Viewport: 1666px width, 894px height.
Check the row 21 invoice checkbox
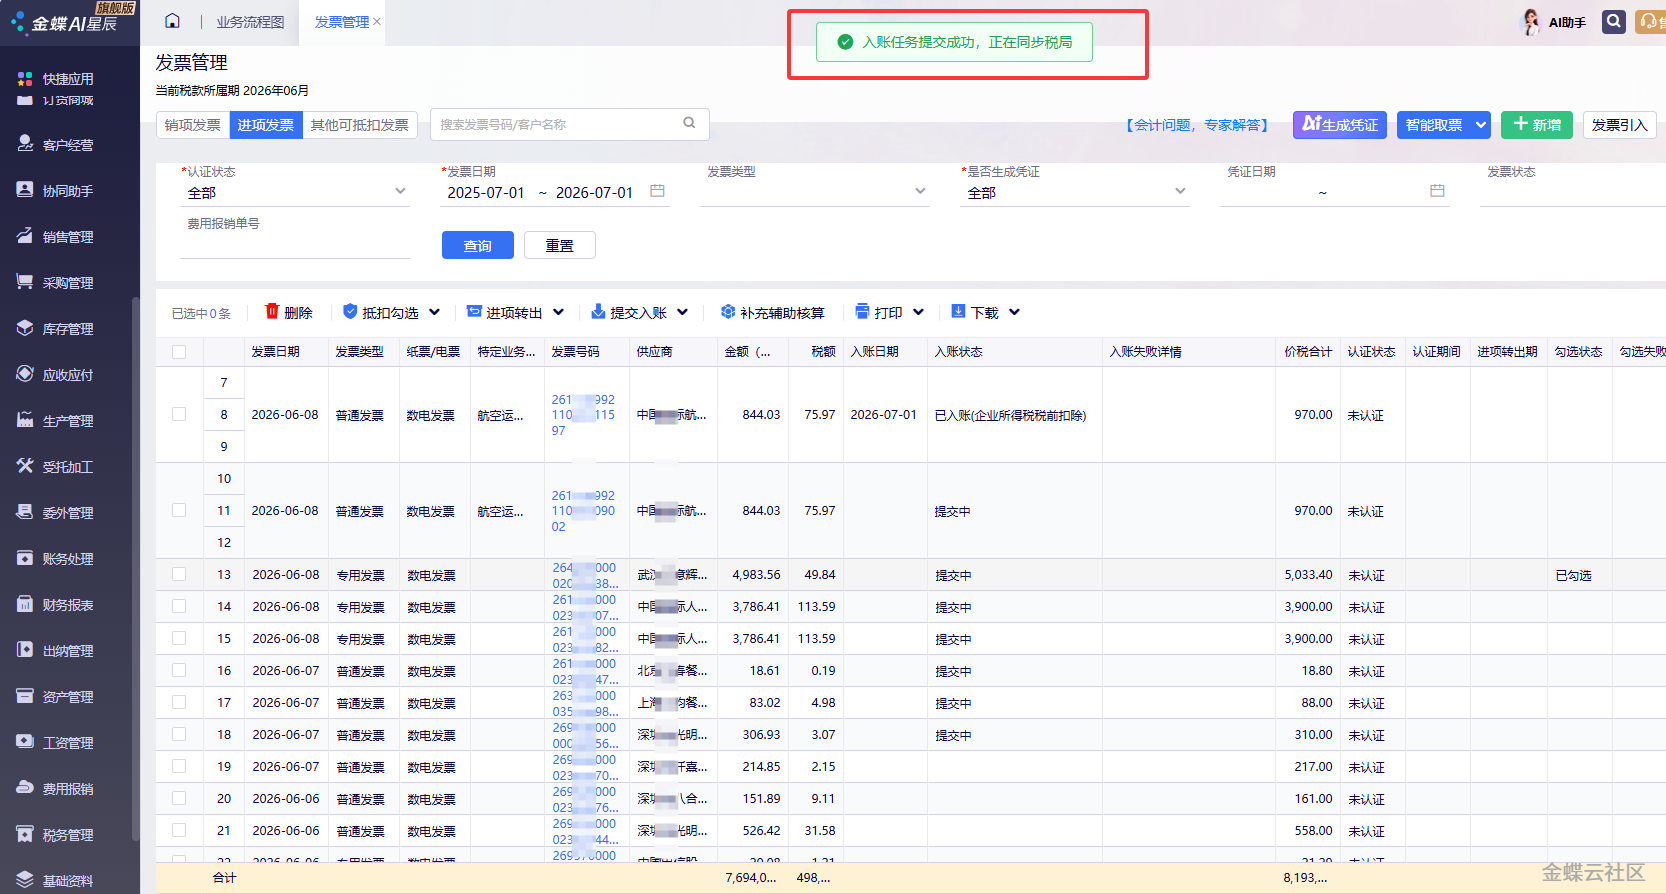179,830
